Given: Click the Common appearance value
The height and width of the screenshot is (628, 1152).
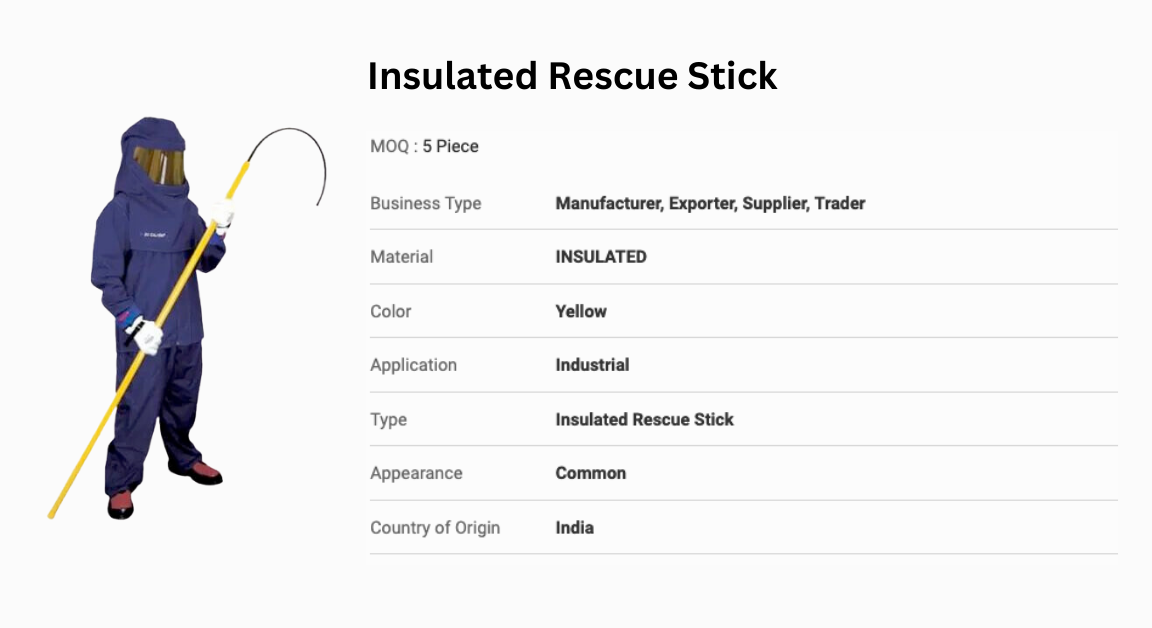Looking at the screenshot, I should (590, 473).
